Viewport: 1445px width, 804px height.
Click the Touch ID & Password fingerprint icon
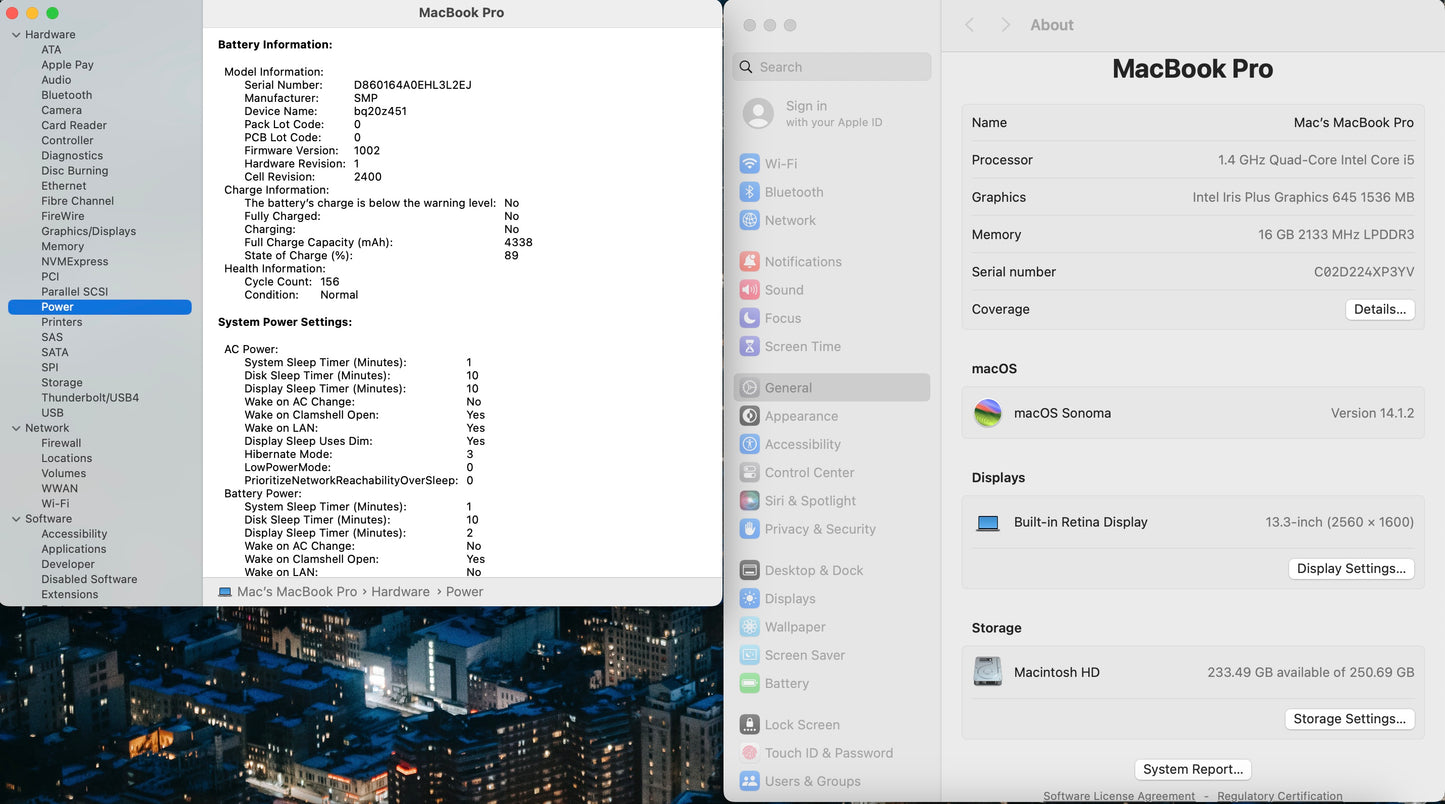click(749, 753)
